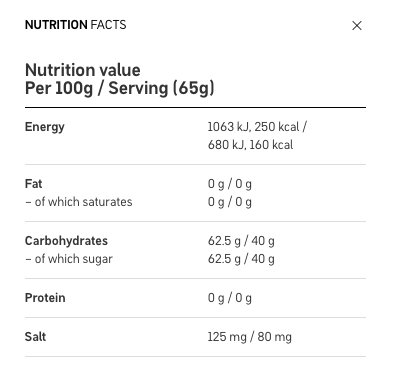Image resolution: width=402 pixels, height=376 pixels.
Task: Click the NUTRITION FACTS title
Action: 76,25
